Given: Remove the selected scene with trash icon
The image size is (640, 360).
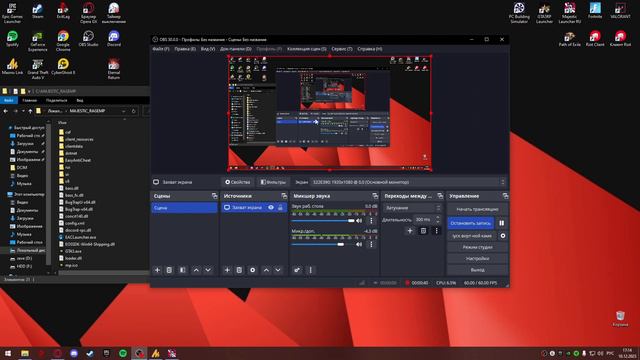Looking at the screenshot, I should tap(169, 270).
